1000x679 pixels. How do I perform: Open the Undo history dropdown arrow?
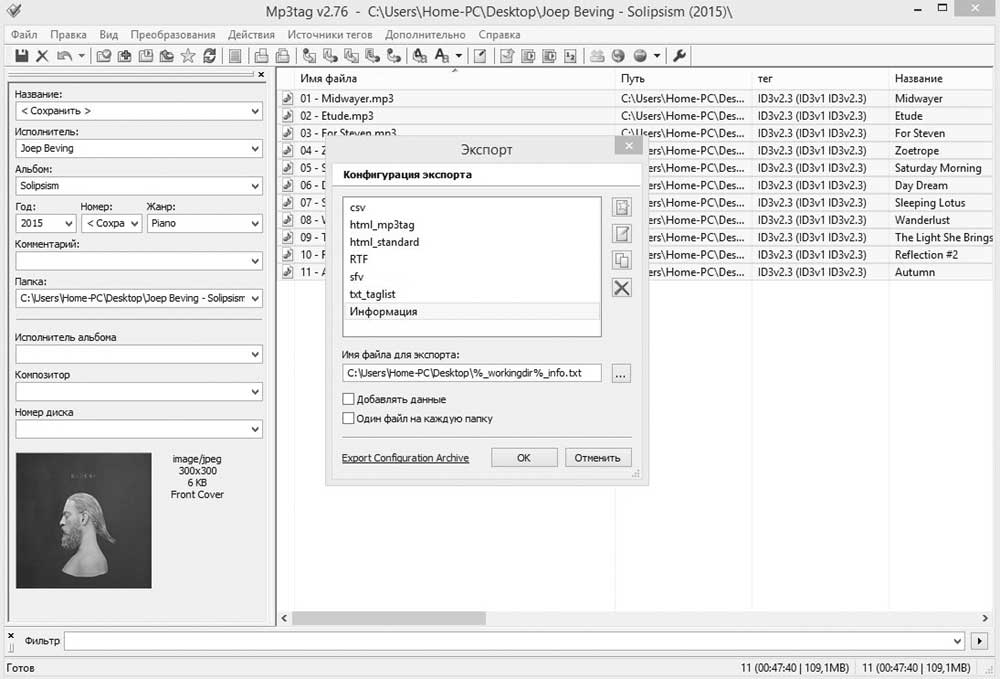click(81, 56)
